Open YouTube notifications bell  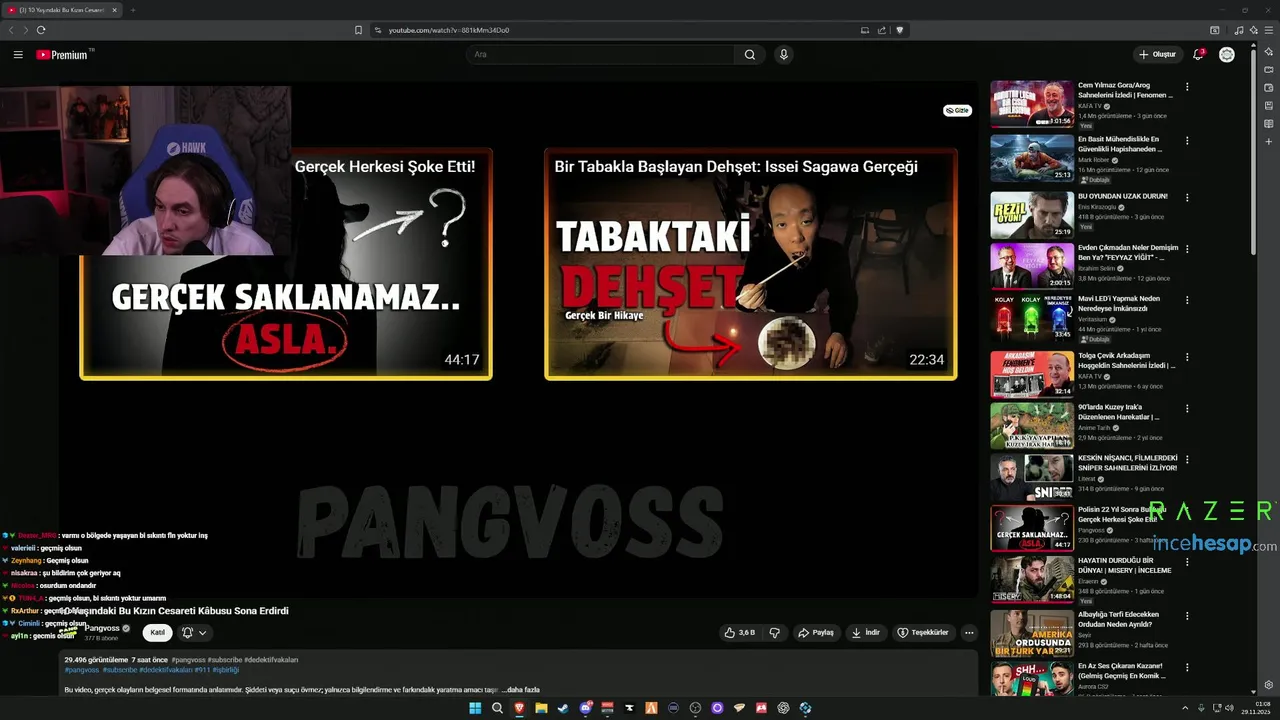tap(1198, 54)
